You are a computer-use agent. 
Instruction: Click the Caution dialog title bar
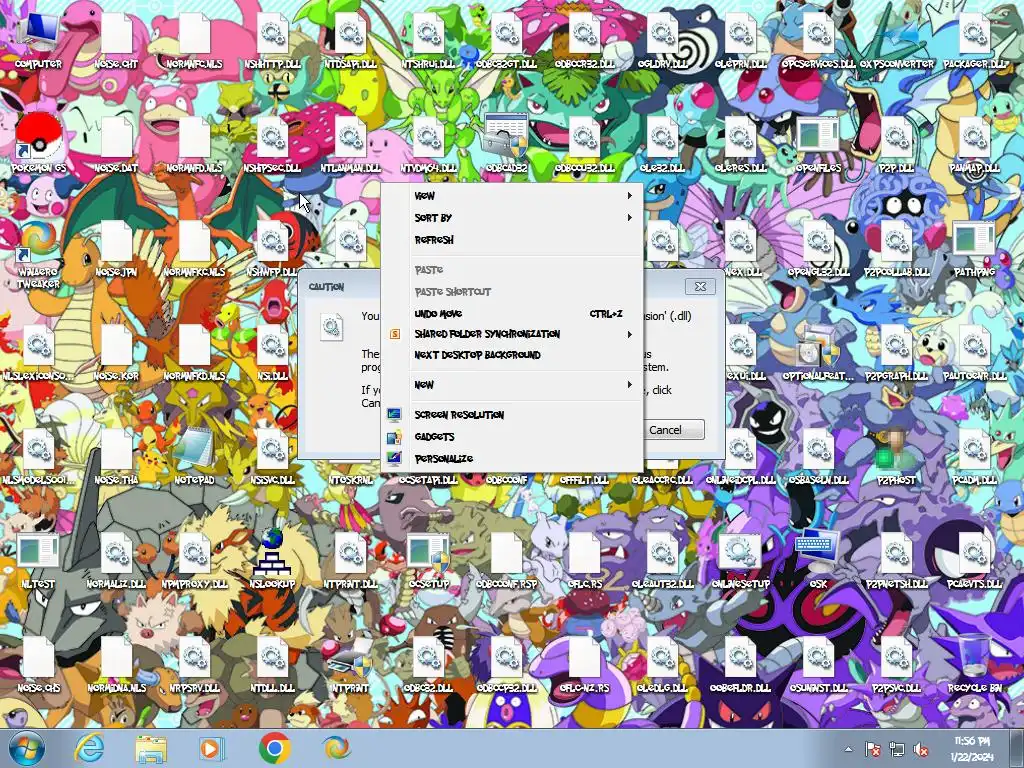(x=340, y=287)
